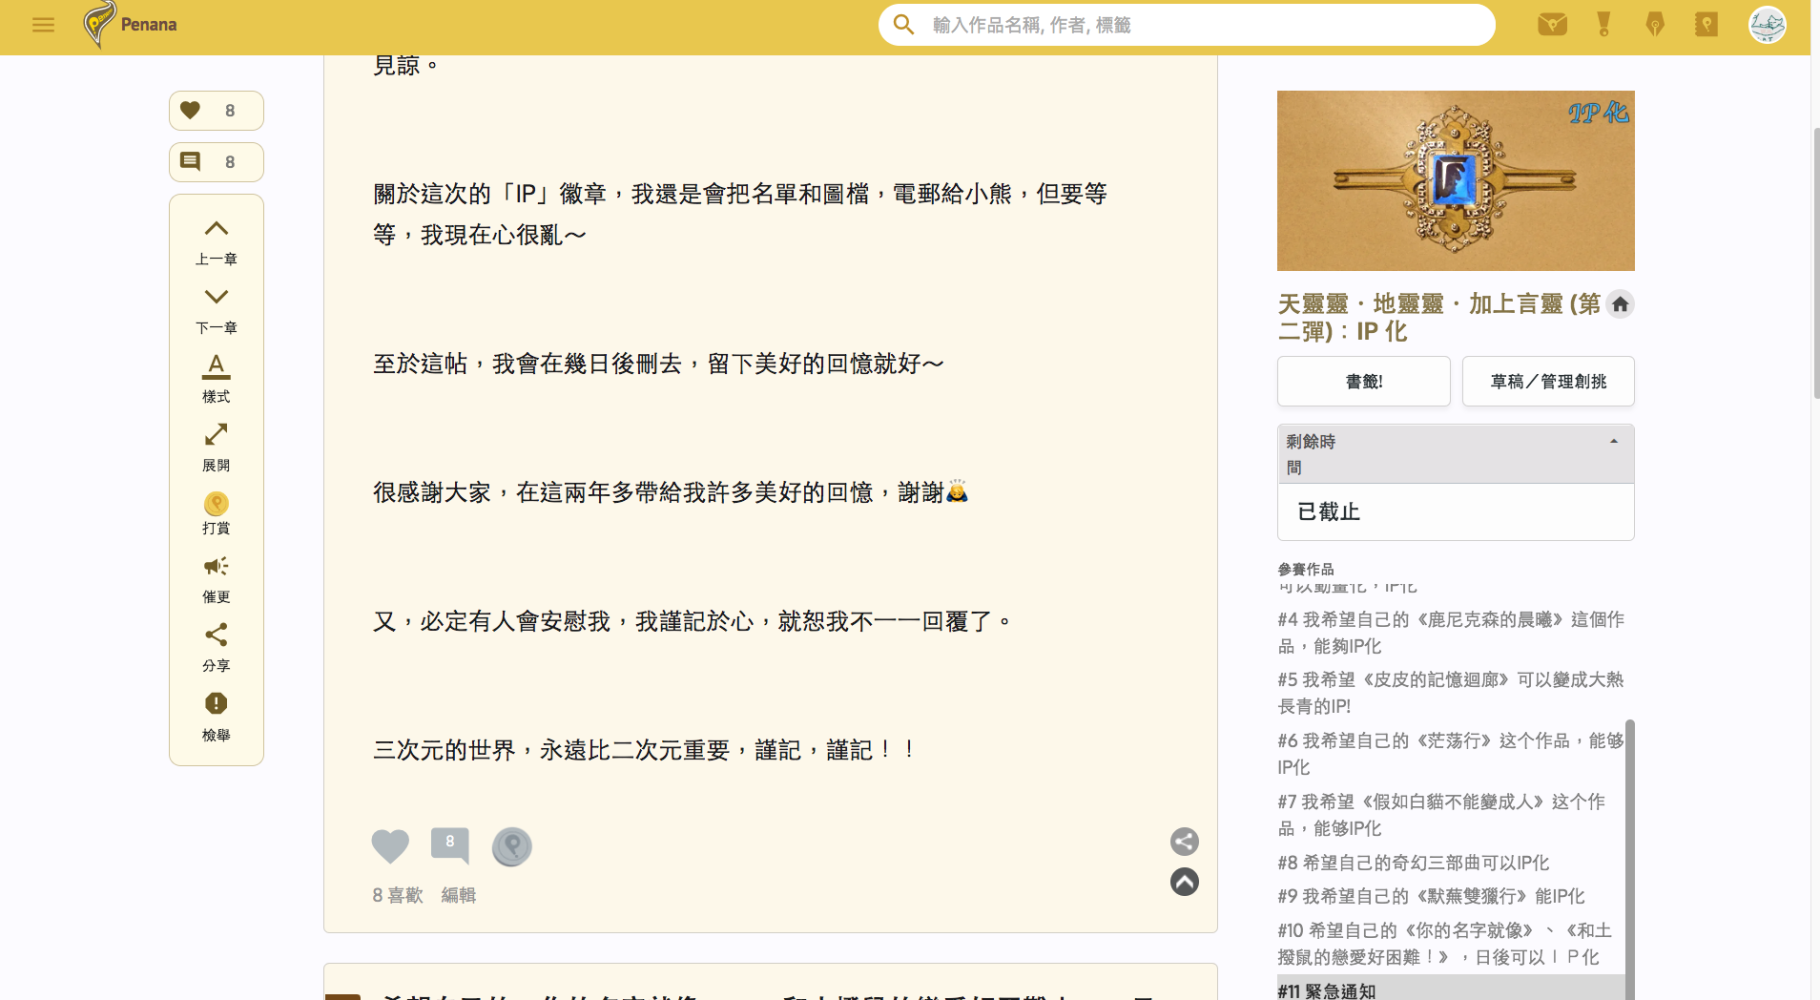Click the entries list scrollbar

1630,858
